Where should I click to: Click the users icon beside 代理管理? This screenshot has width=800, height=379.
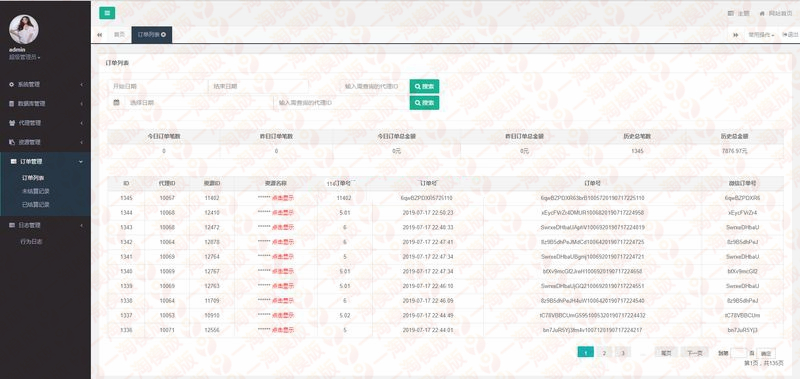[x=12, y=123]
